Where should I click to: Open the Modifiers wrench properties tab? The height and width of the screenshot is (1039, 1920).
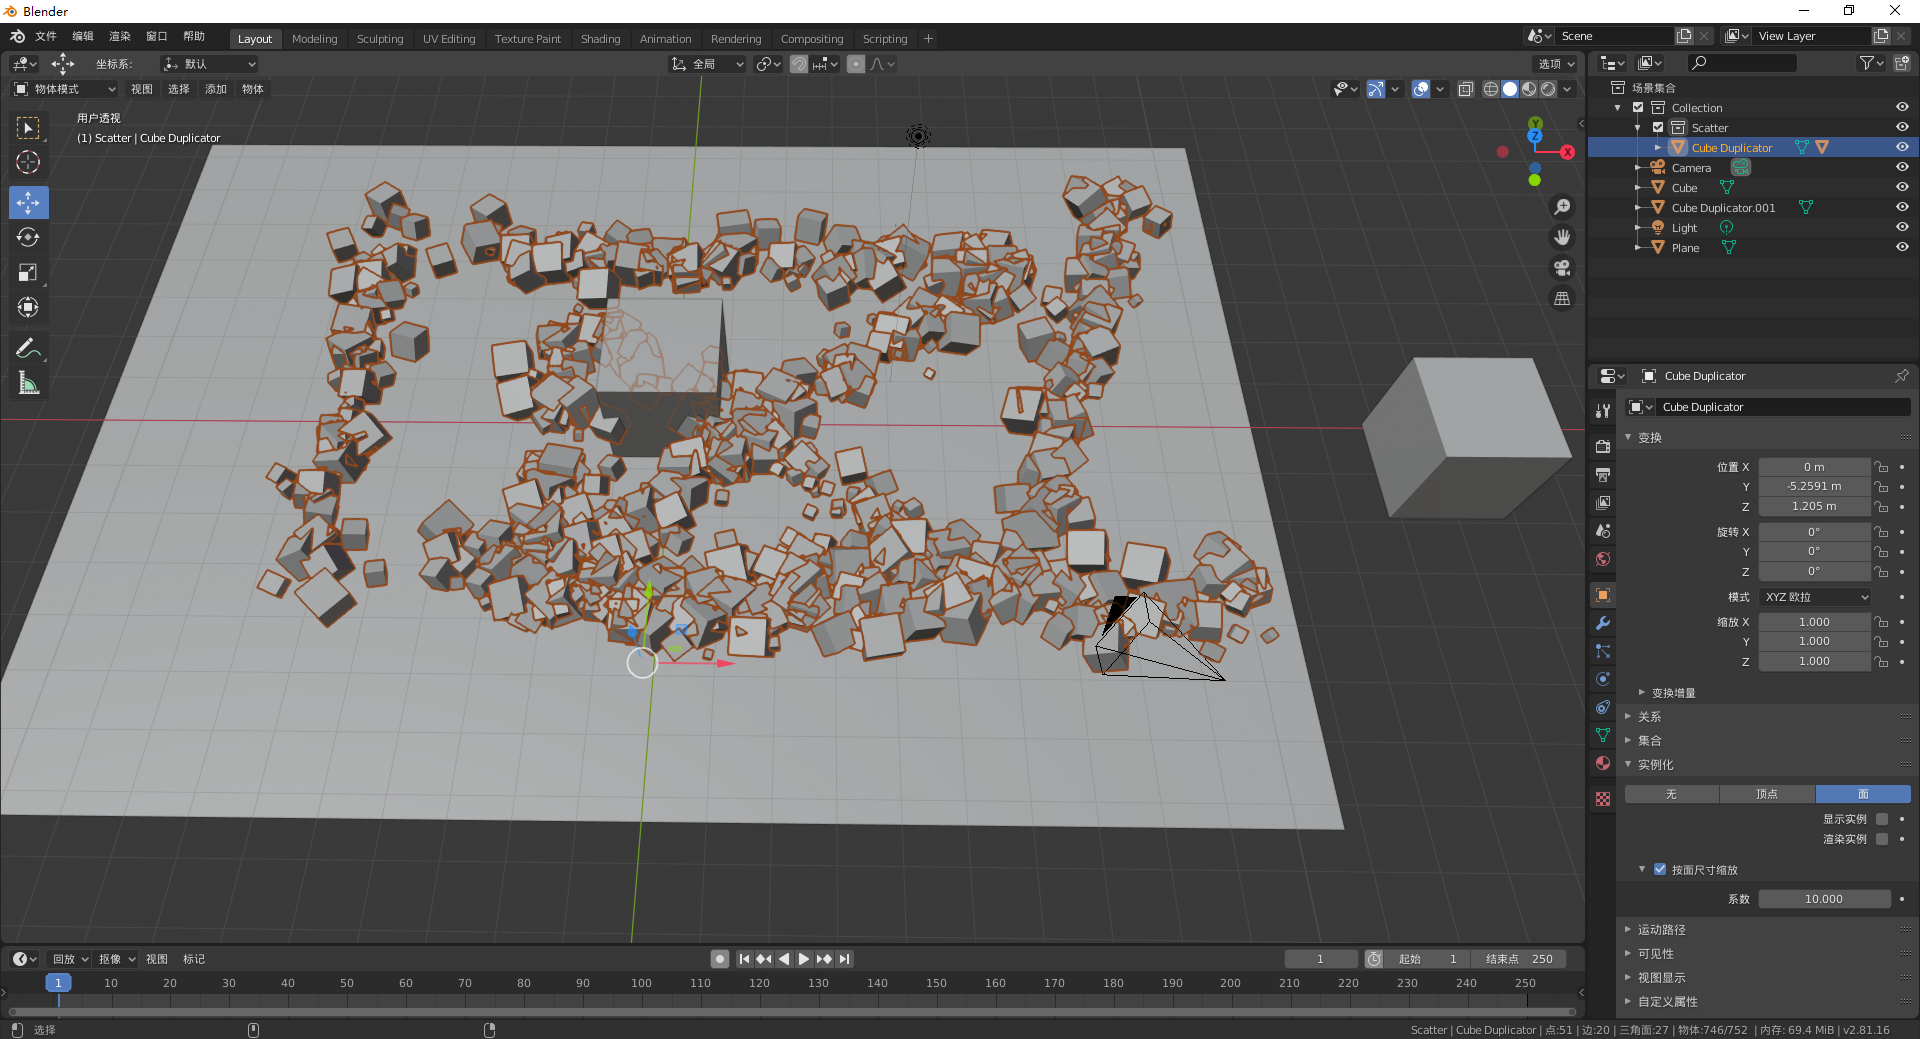[1603, 623]
